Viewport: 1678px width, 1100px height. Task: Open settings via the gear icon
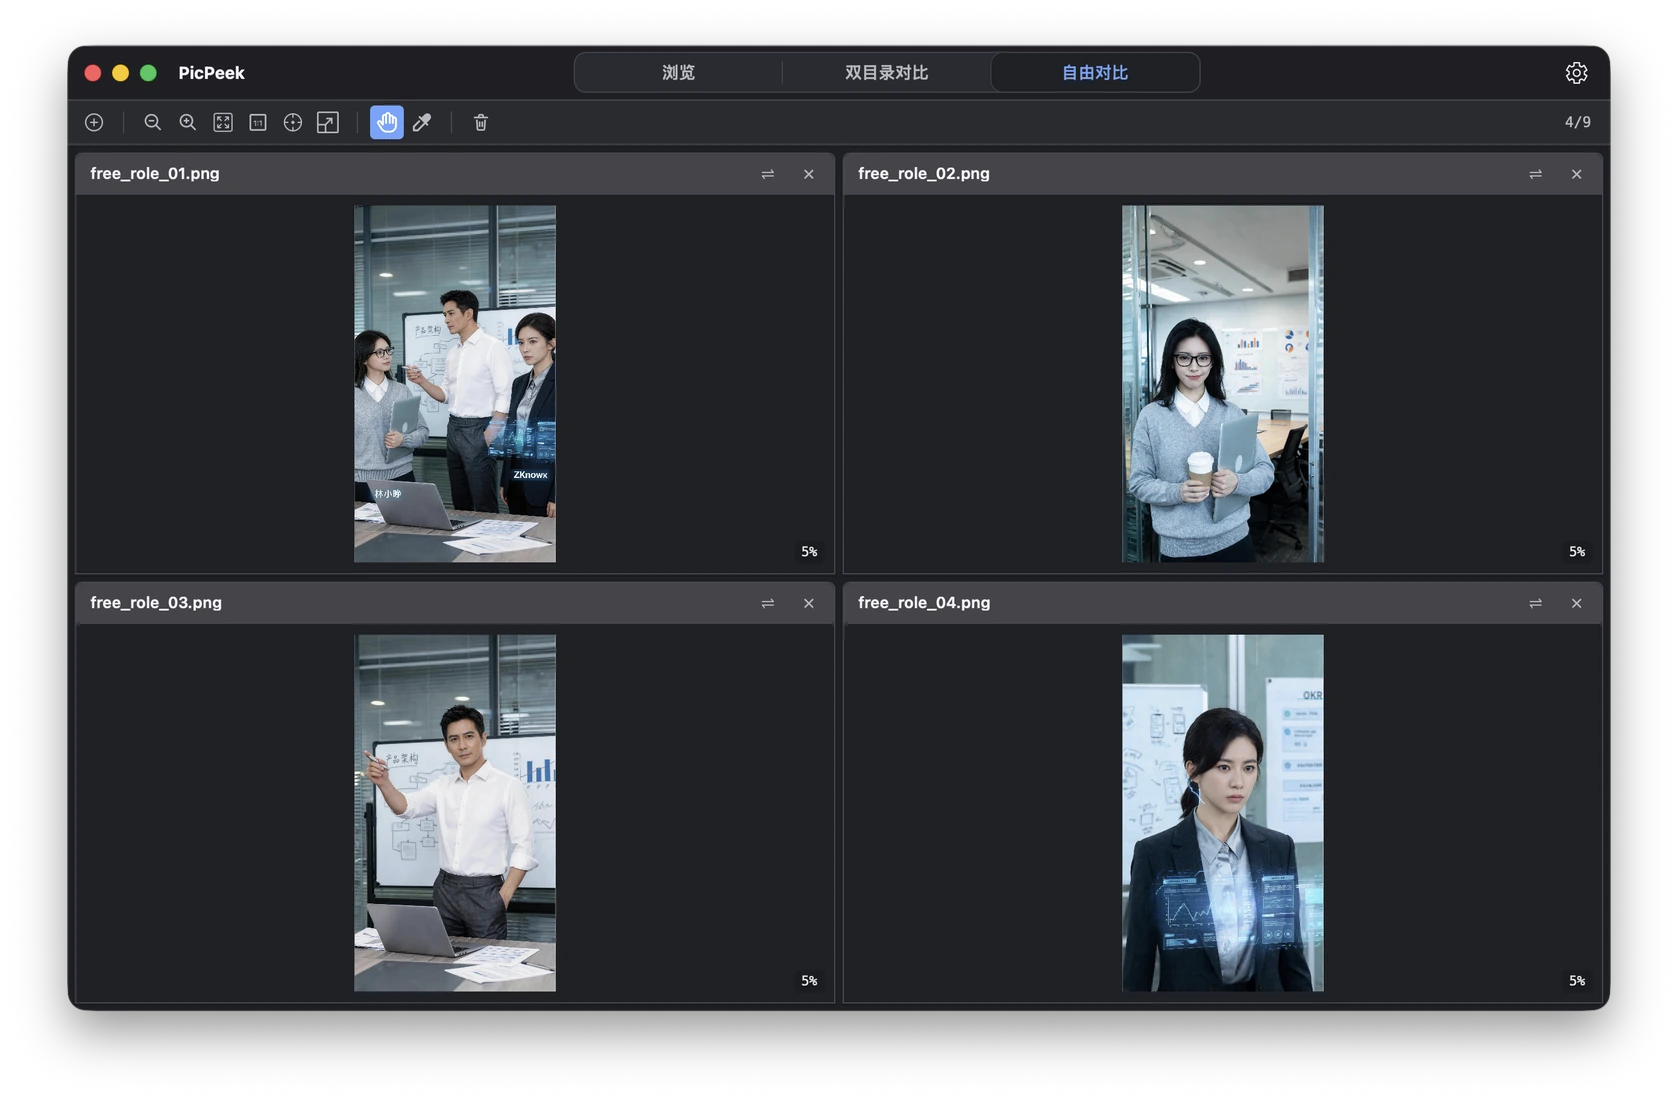(x=1576, y=73)
